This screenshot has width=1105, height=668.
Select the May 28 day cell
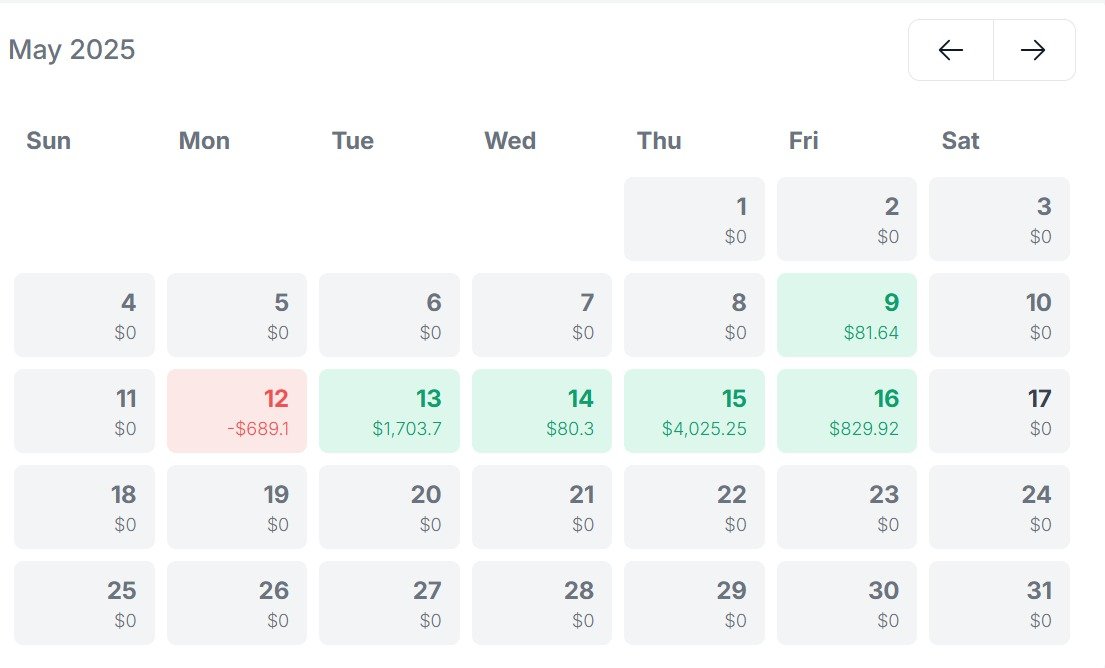coord(541,603)
